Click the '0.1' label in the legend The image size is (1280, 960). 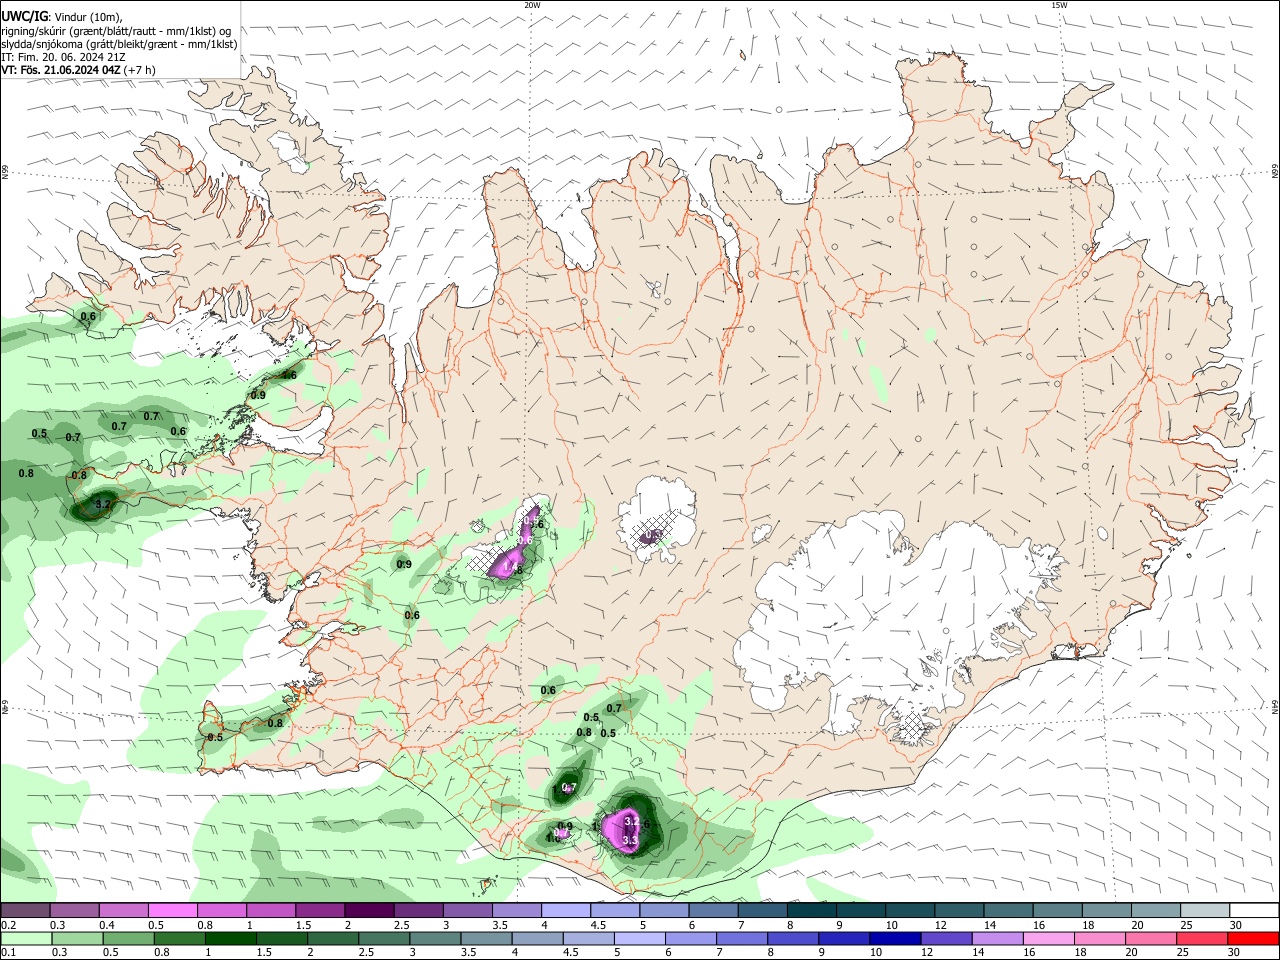pos(9,953)
